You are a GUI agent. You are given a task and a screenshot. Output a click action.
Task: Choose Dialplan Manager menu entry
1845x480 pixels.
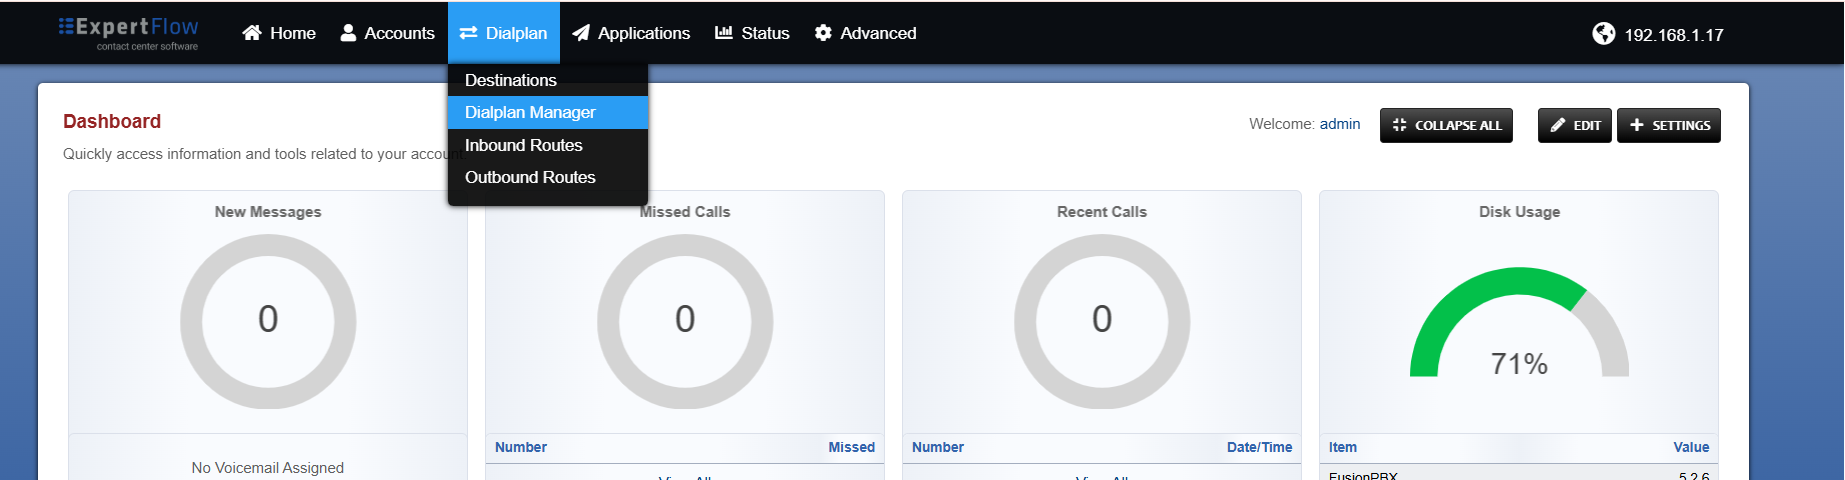click(x=548, y=112)
